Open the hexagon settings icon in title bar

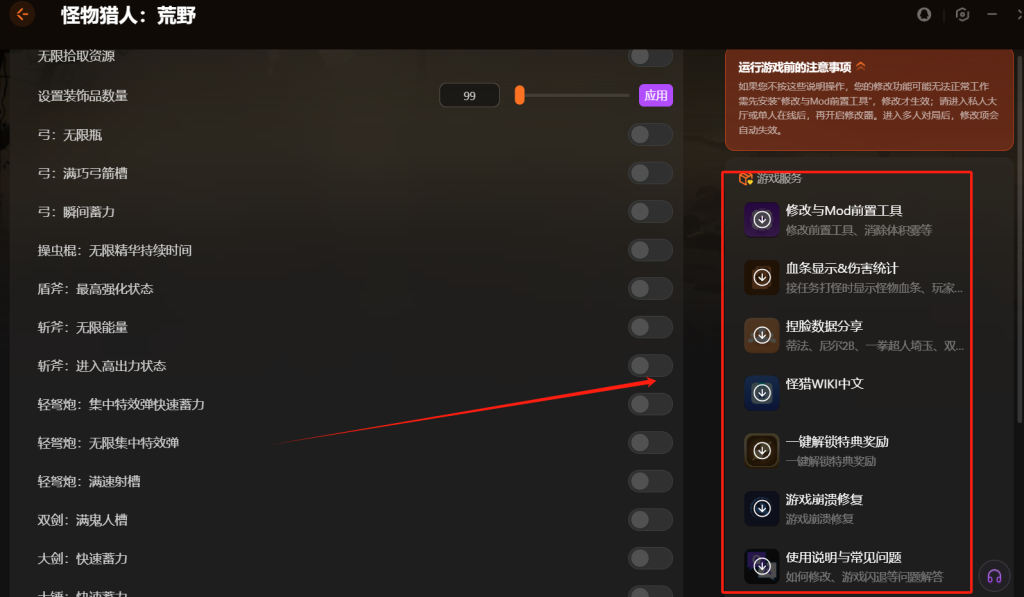[x=962, y=14]
